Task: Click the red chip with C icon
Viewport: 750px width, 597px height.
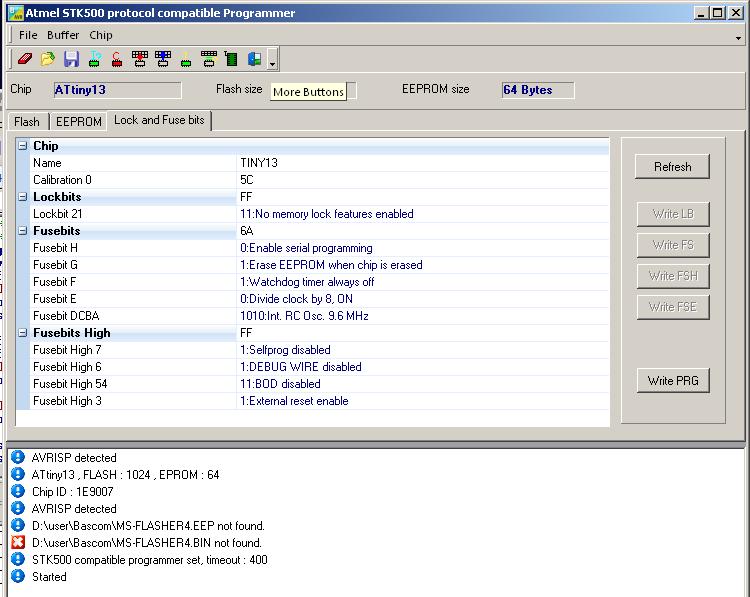Action: point(117,59)
